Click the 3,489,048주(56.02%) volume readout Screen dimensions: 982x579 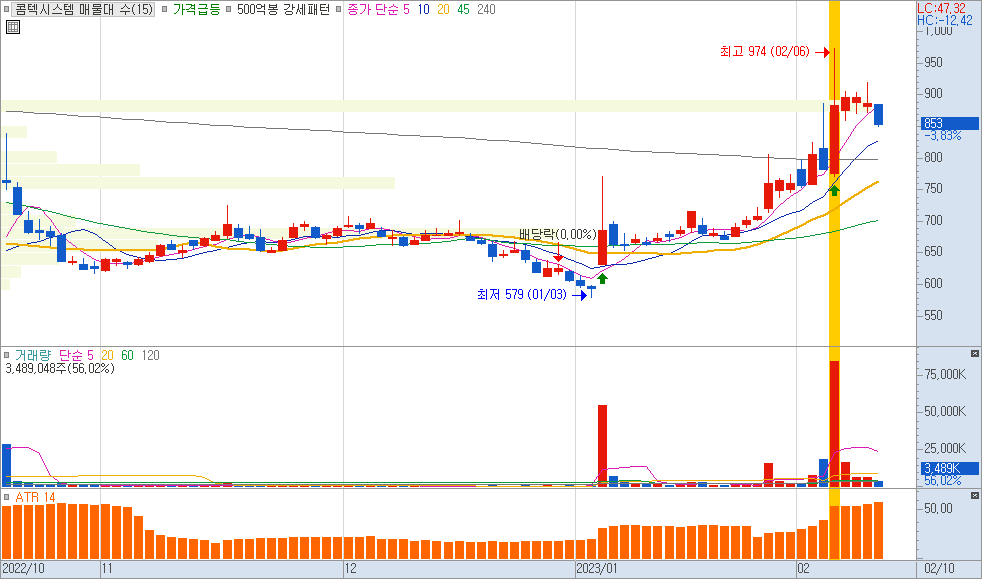(60, 369)
